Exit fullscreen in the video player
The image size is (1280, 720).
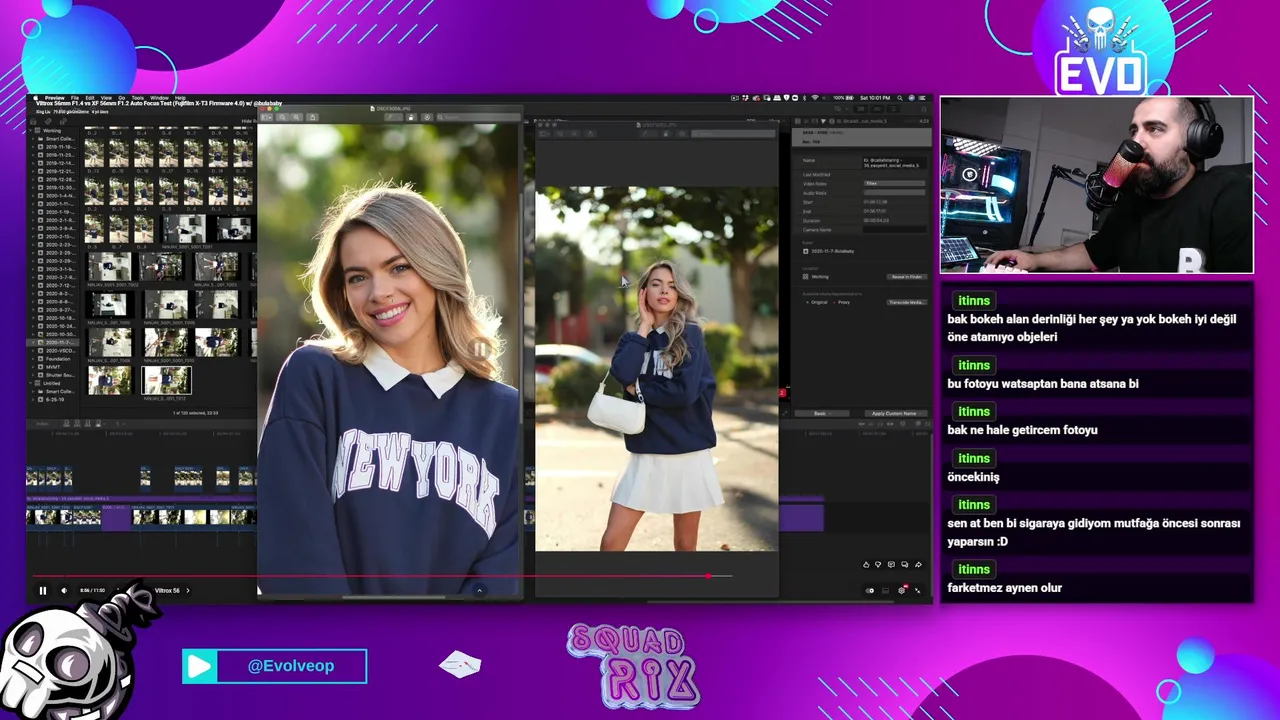click(x=918, y=591)
